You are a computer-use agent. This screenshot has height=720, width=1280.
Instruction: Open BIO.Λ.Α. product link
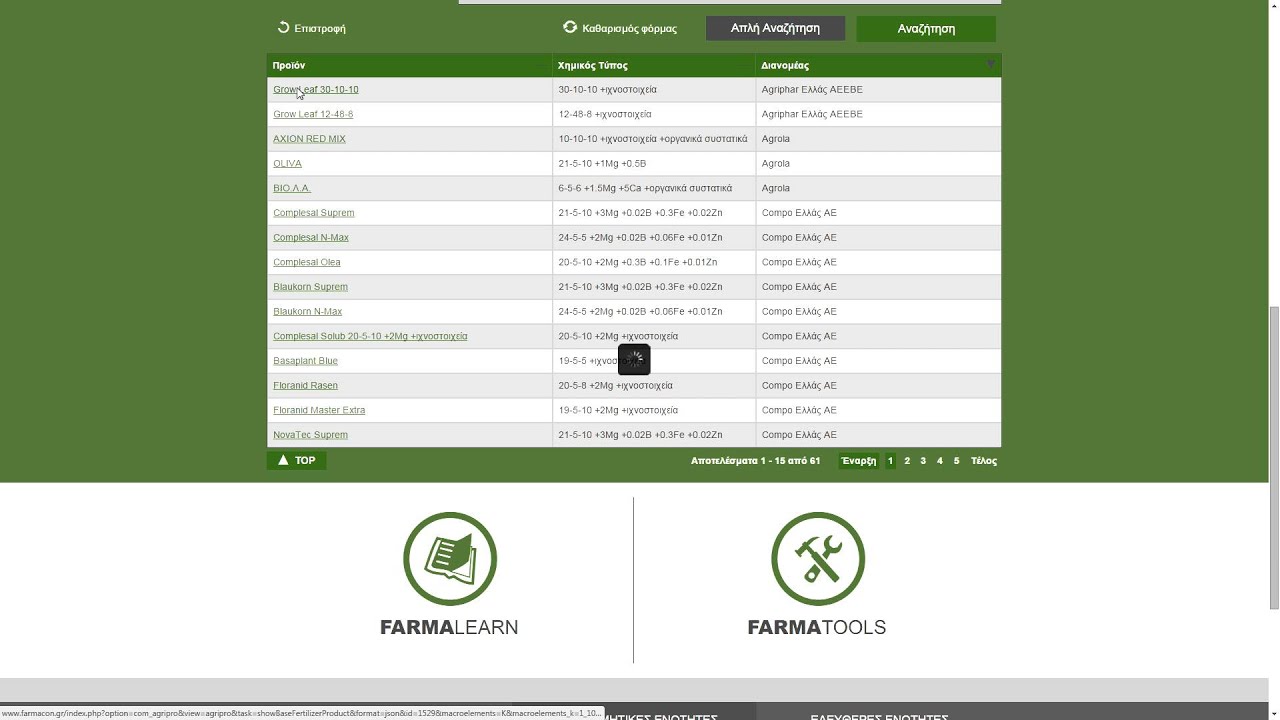click(292, 188)
